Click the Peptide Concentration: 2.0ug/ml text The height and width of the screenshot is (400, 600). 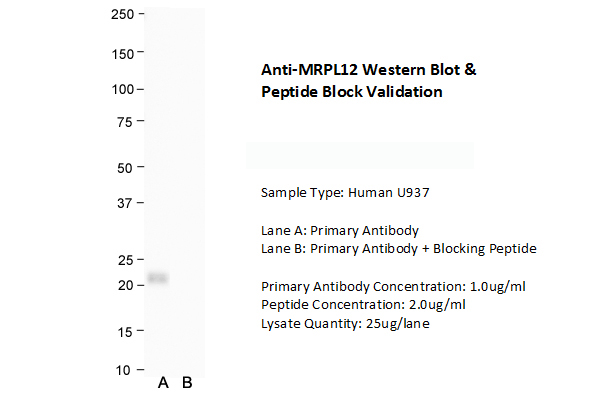tap(363, 304)
